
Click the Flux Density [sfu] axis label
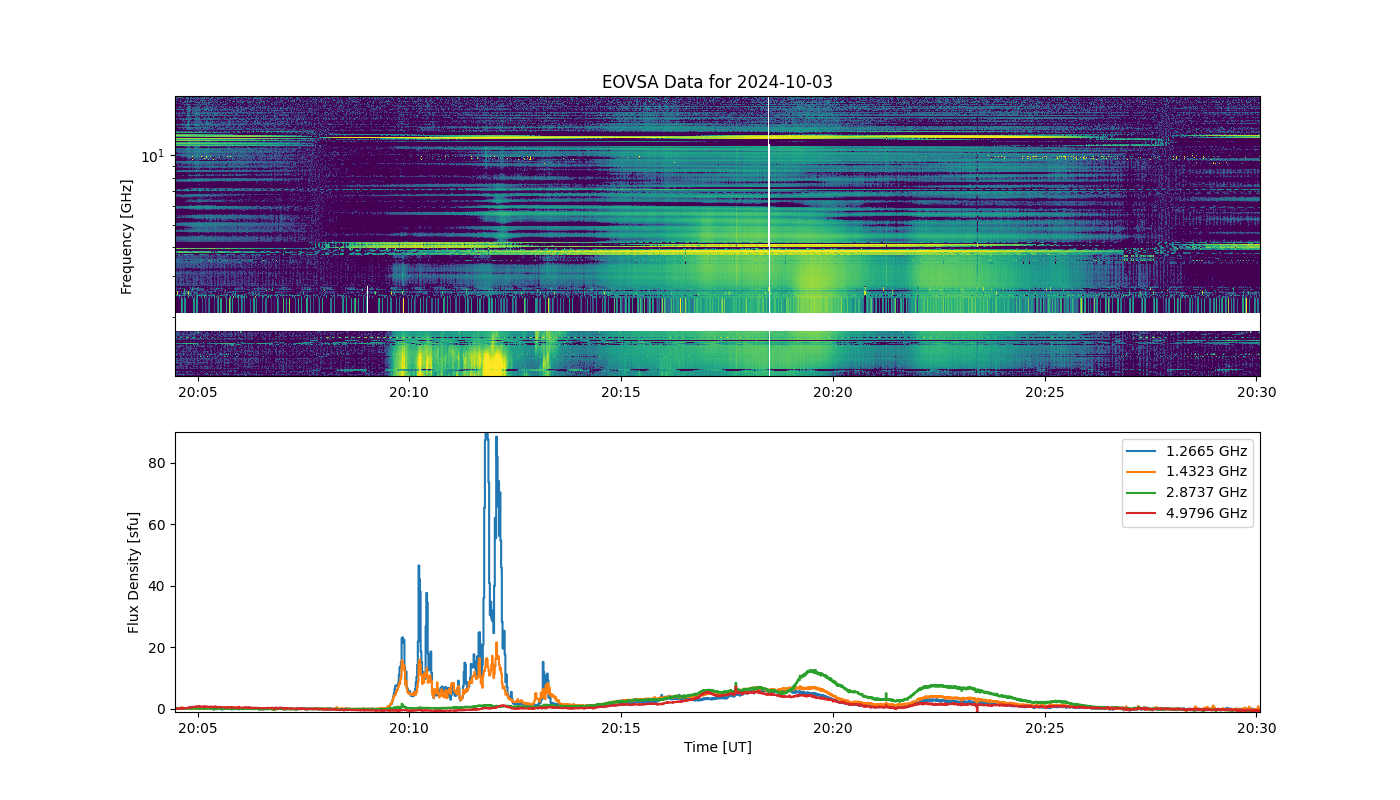click(133, 571)
